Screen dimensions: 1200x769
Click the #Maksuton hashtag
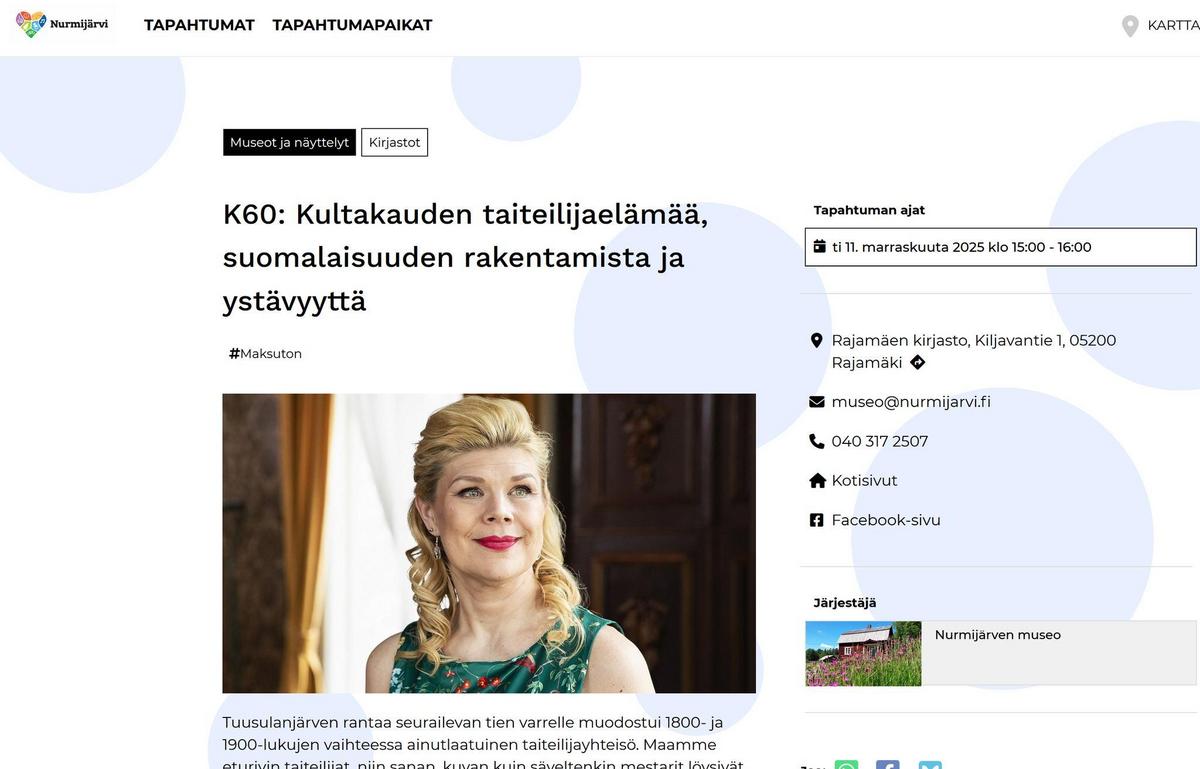265,354
